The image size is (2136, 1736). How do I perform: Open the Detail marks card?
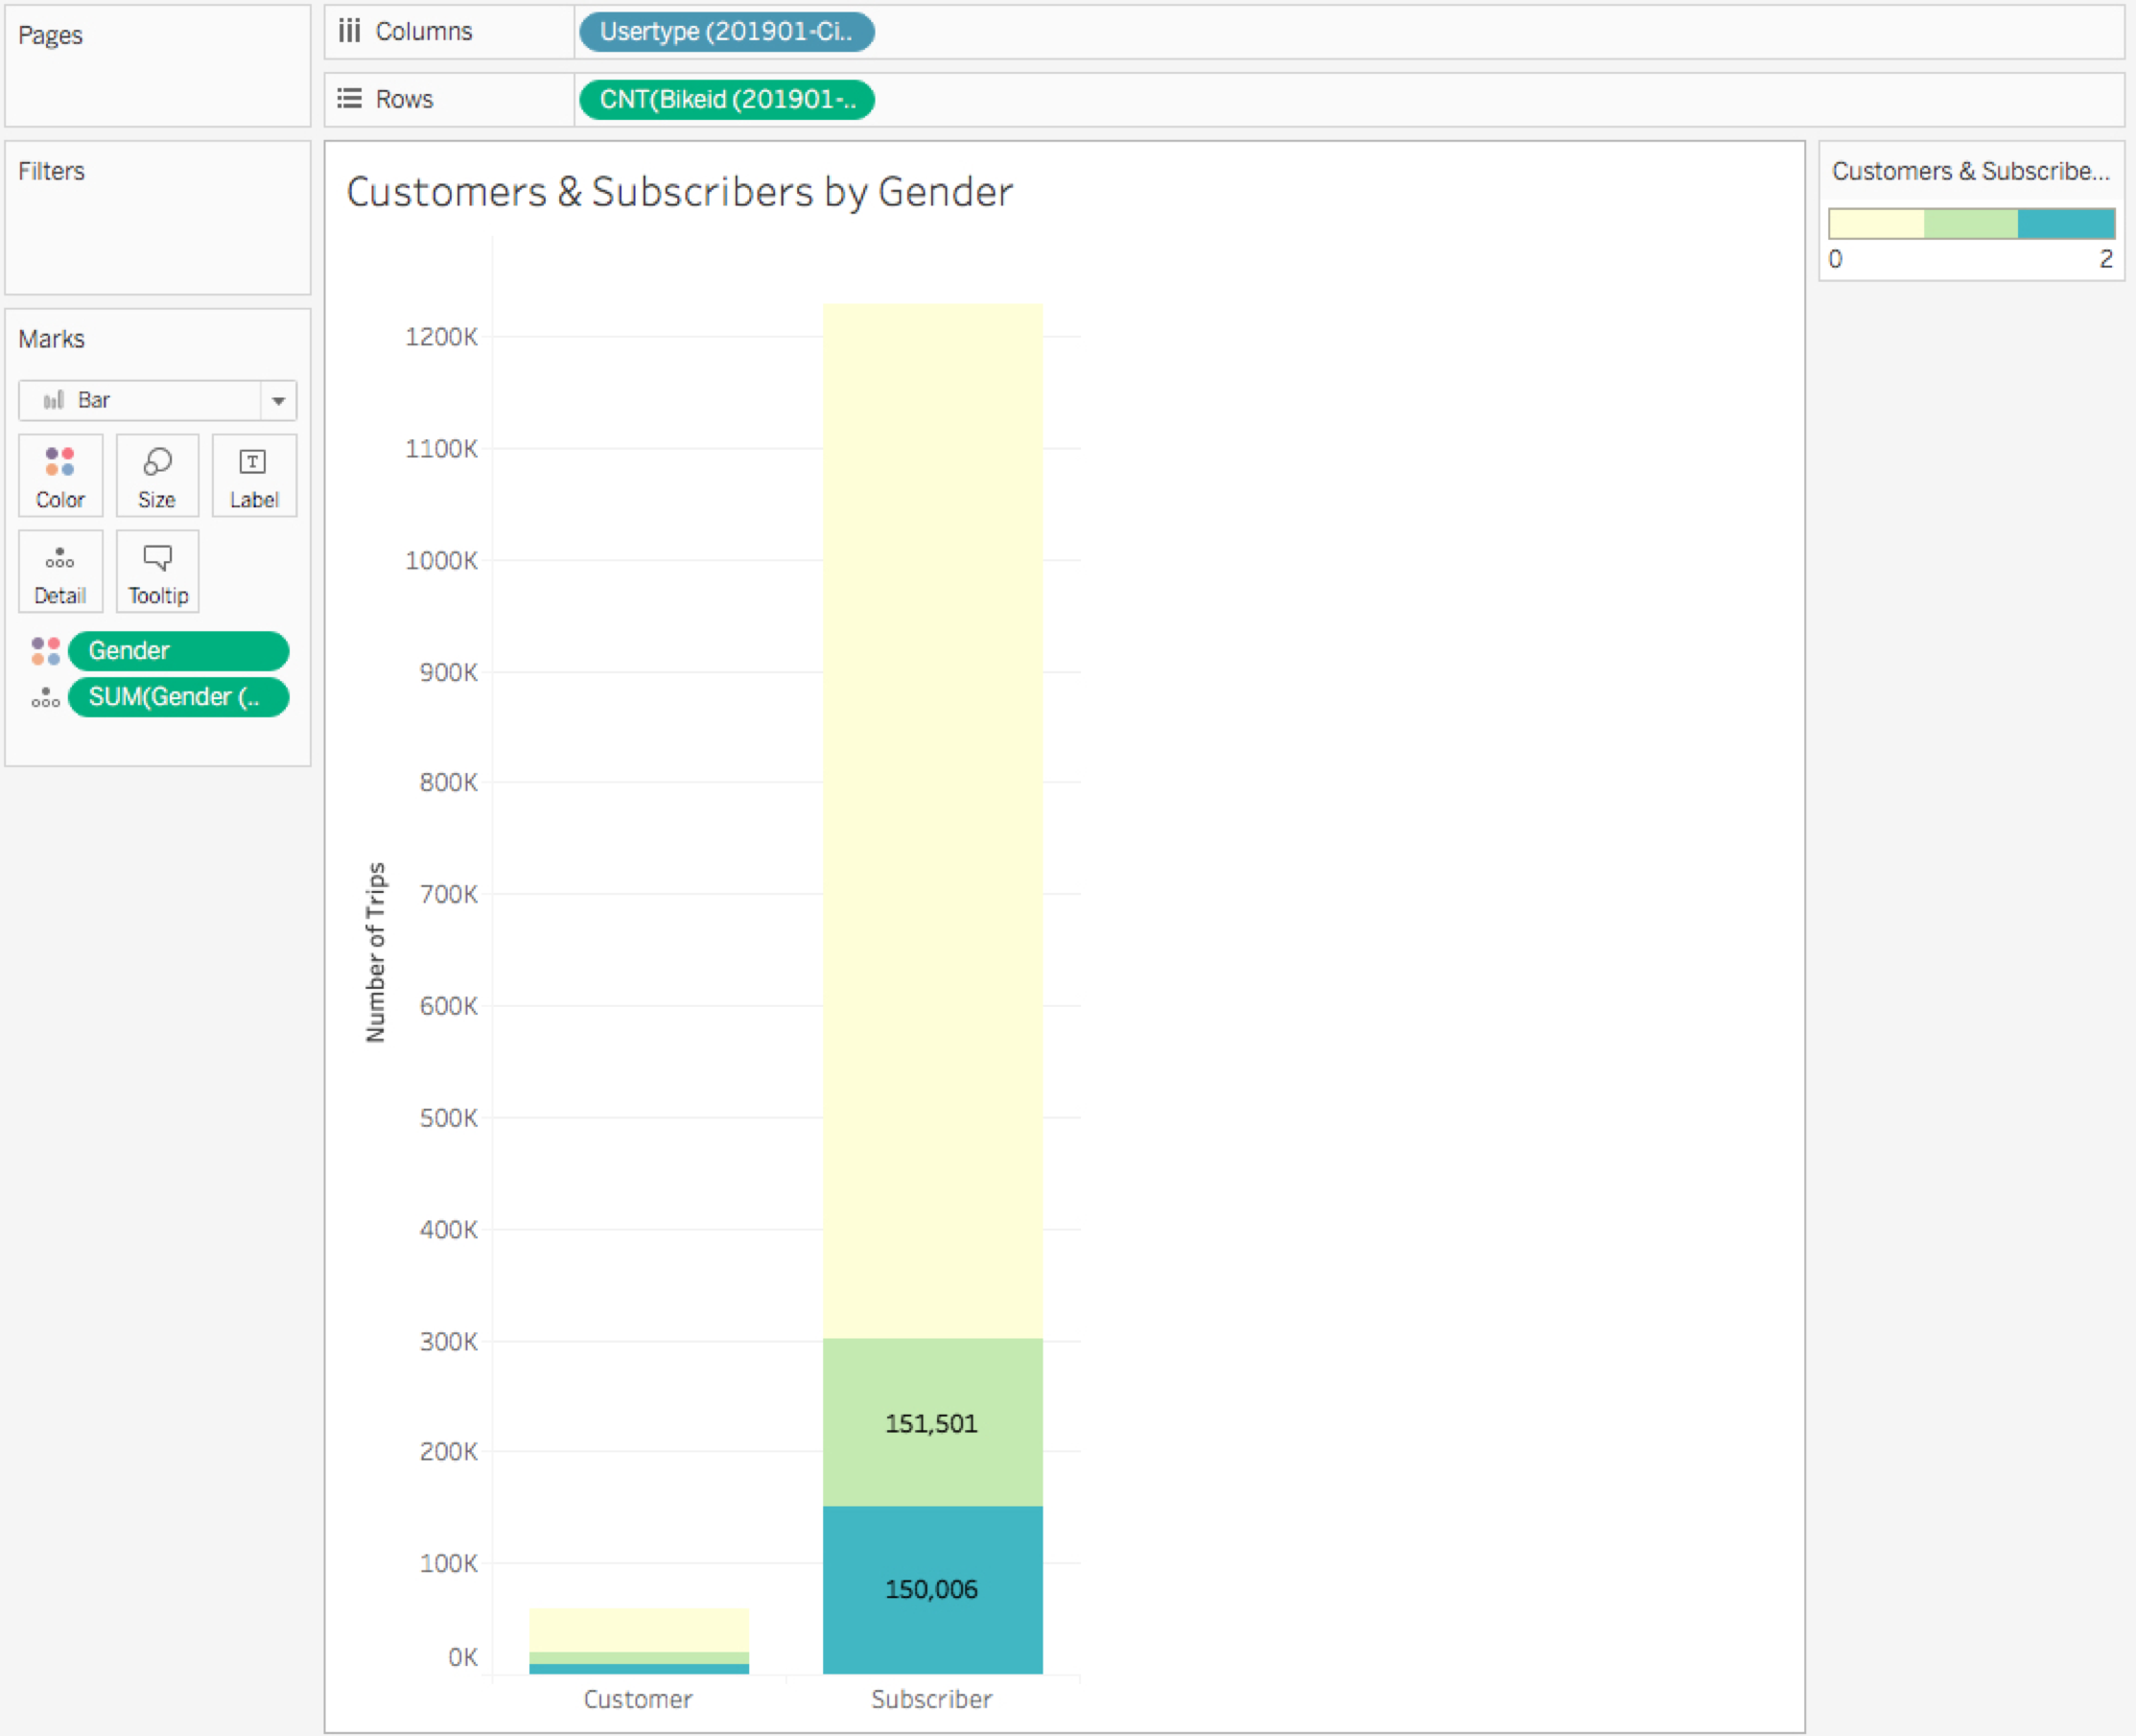(x=60, y=572)
